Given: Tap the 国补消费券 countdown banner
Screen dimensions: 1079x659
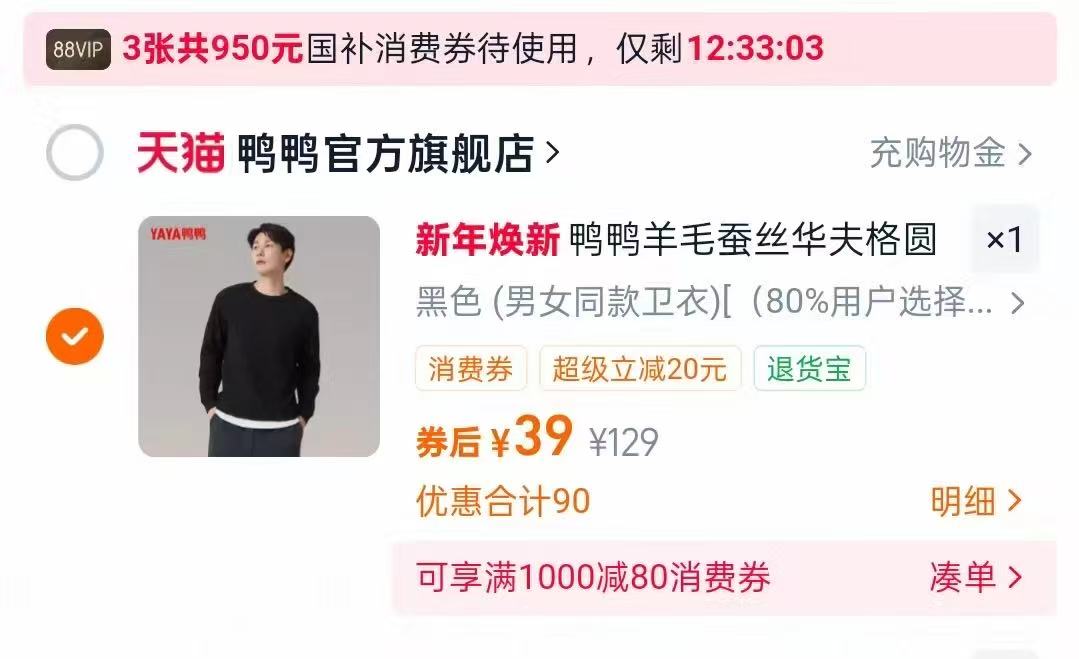Looking at the screenshot, I should [x=540, y=49].
